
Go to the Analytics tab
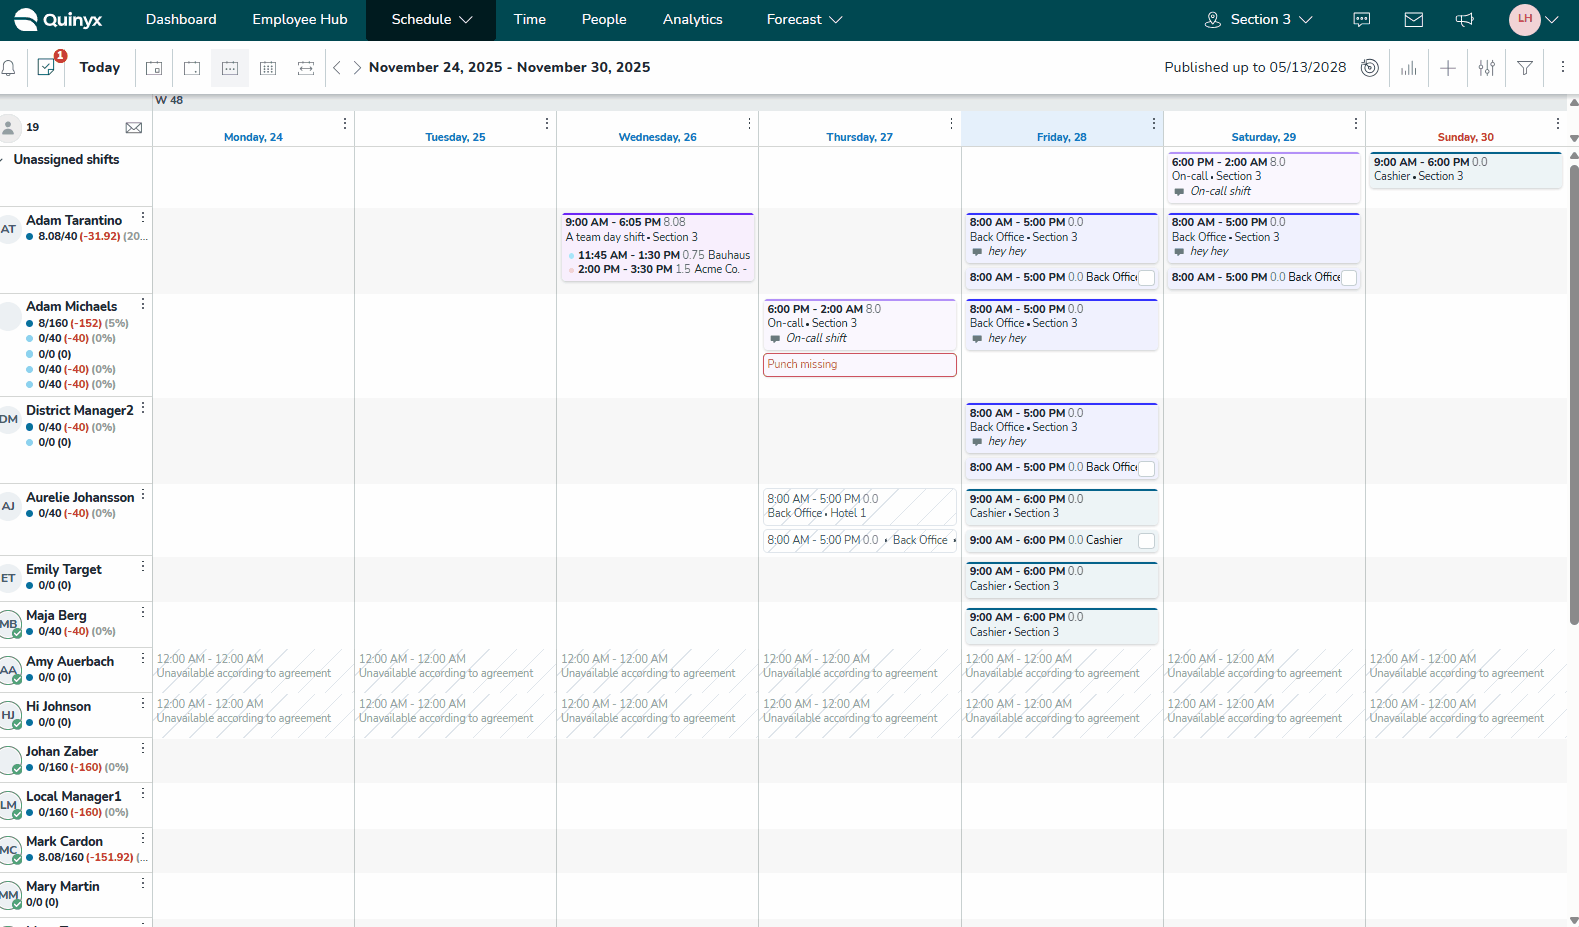692,20
